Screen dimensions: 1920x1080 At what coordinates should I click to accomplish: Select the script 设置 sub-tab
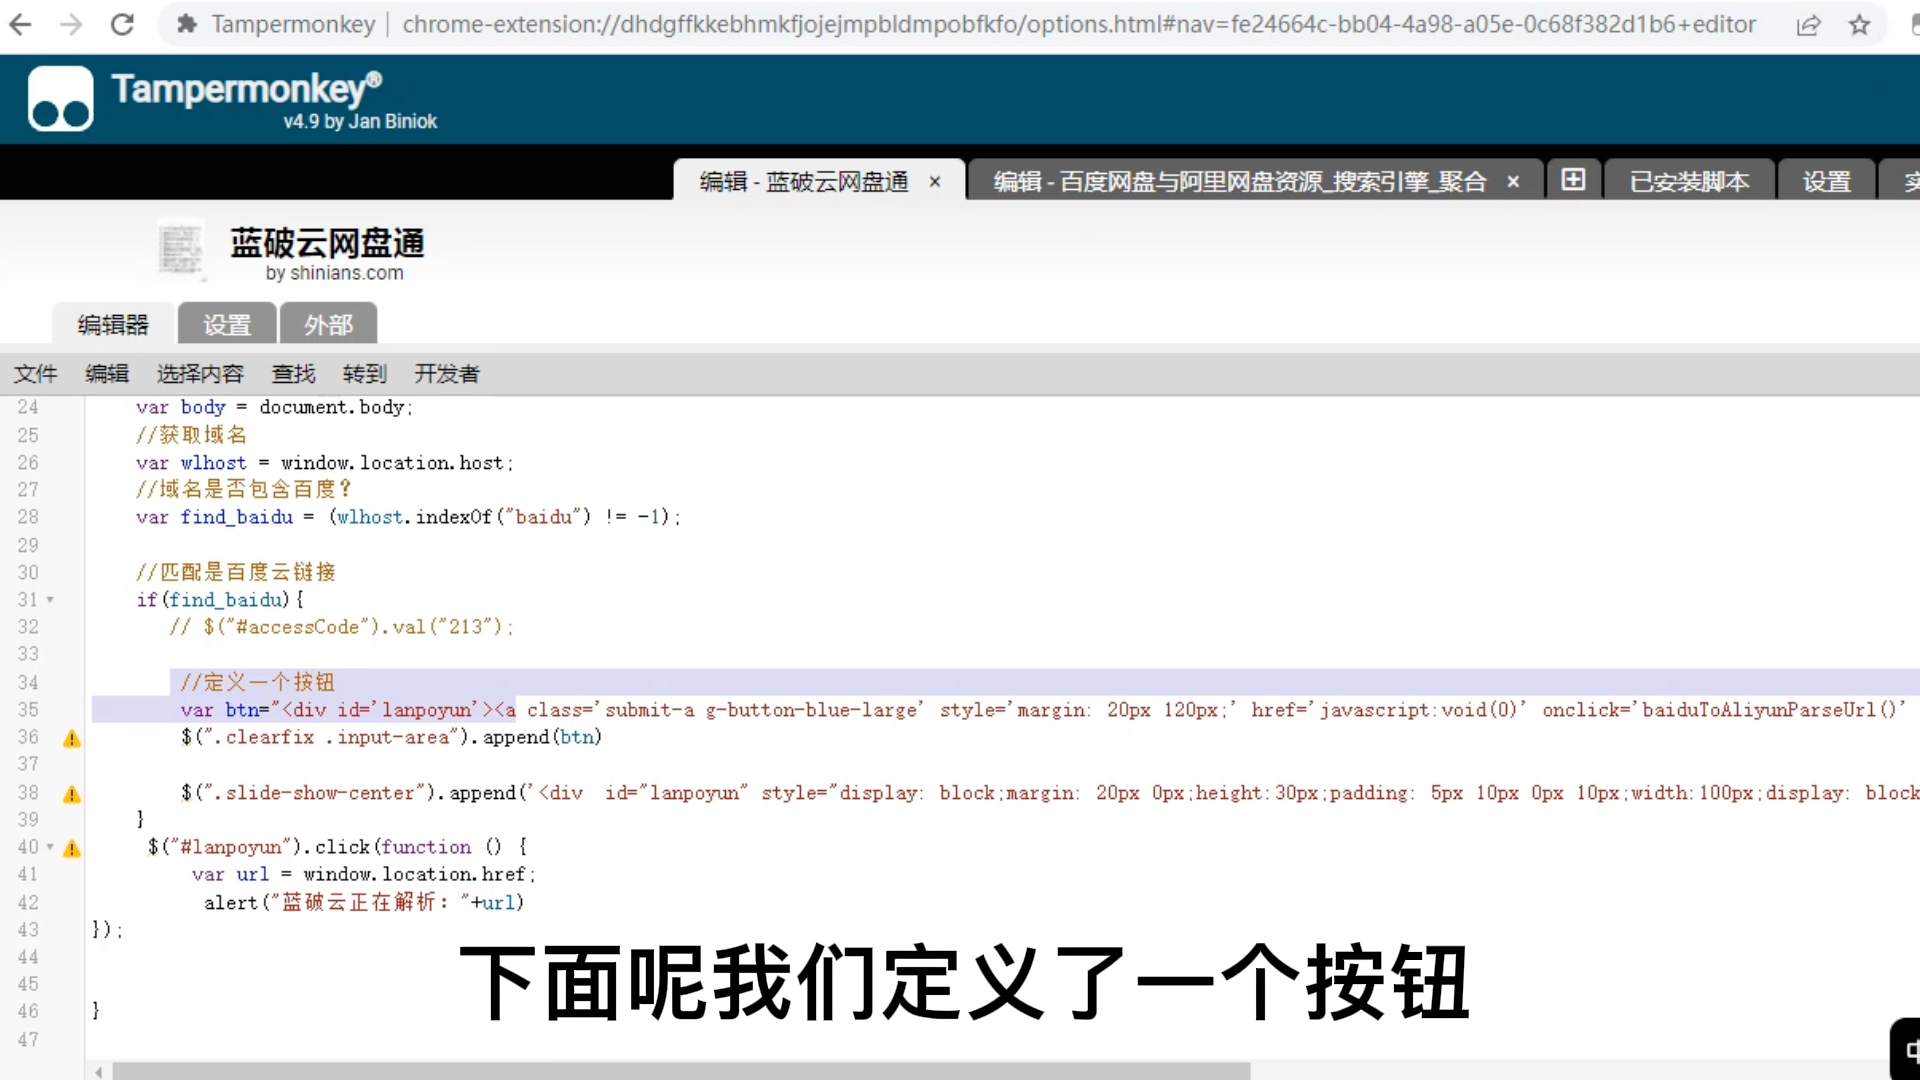pos(227,324)
